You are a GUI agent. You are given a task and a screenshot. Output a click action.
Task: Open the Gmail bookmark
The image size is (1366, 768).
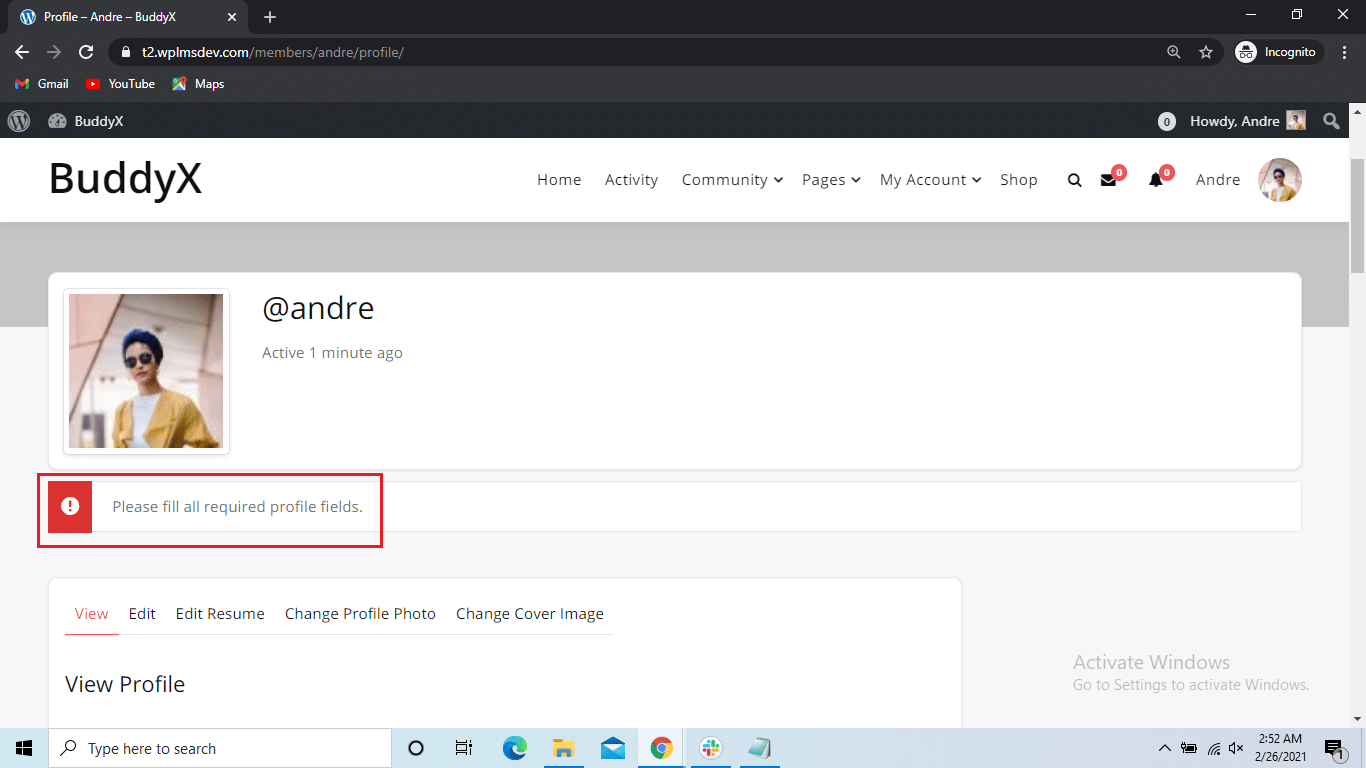pos(41,84)
